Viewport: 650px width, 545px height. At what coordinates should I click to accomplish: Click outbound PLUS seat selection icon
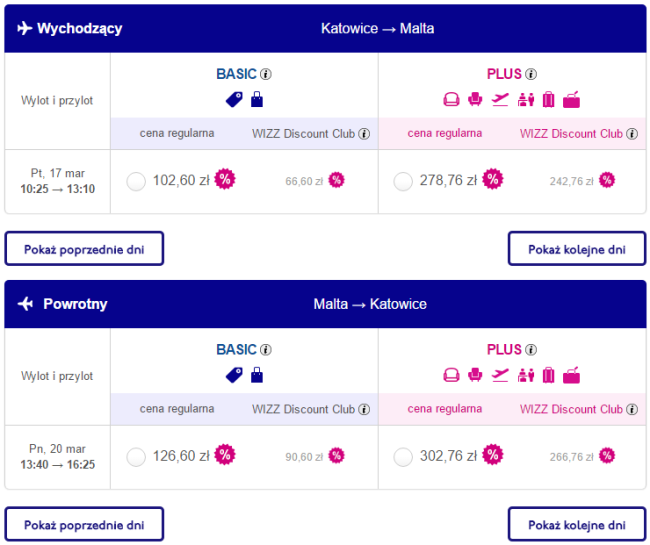tap(475, 99)
